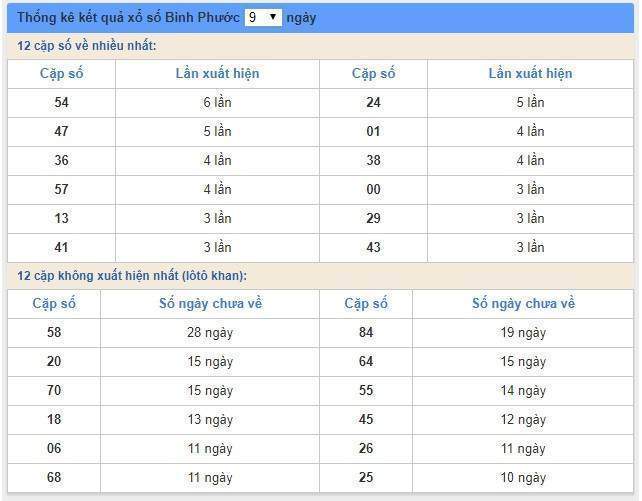Select pair number 58 in lower table
Viewport: 642px width, 501px height.
[54, 332]
